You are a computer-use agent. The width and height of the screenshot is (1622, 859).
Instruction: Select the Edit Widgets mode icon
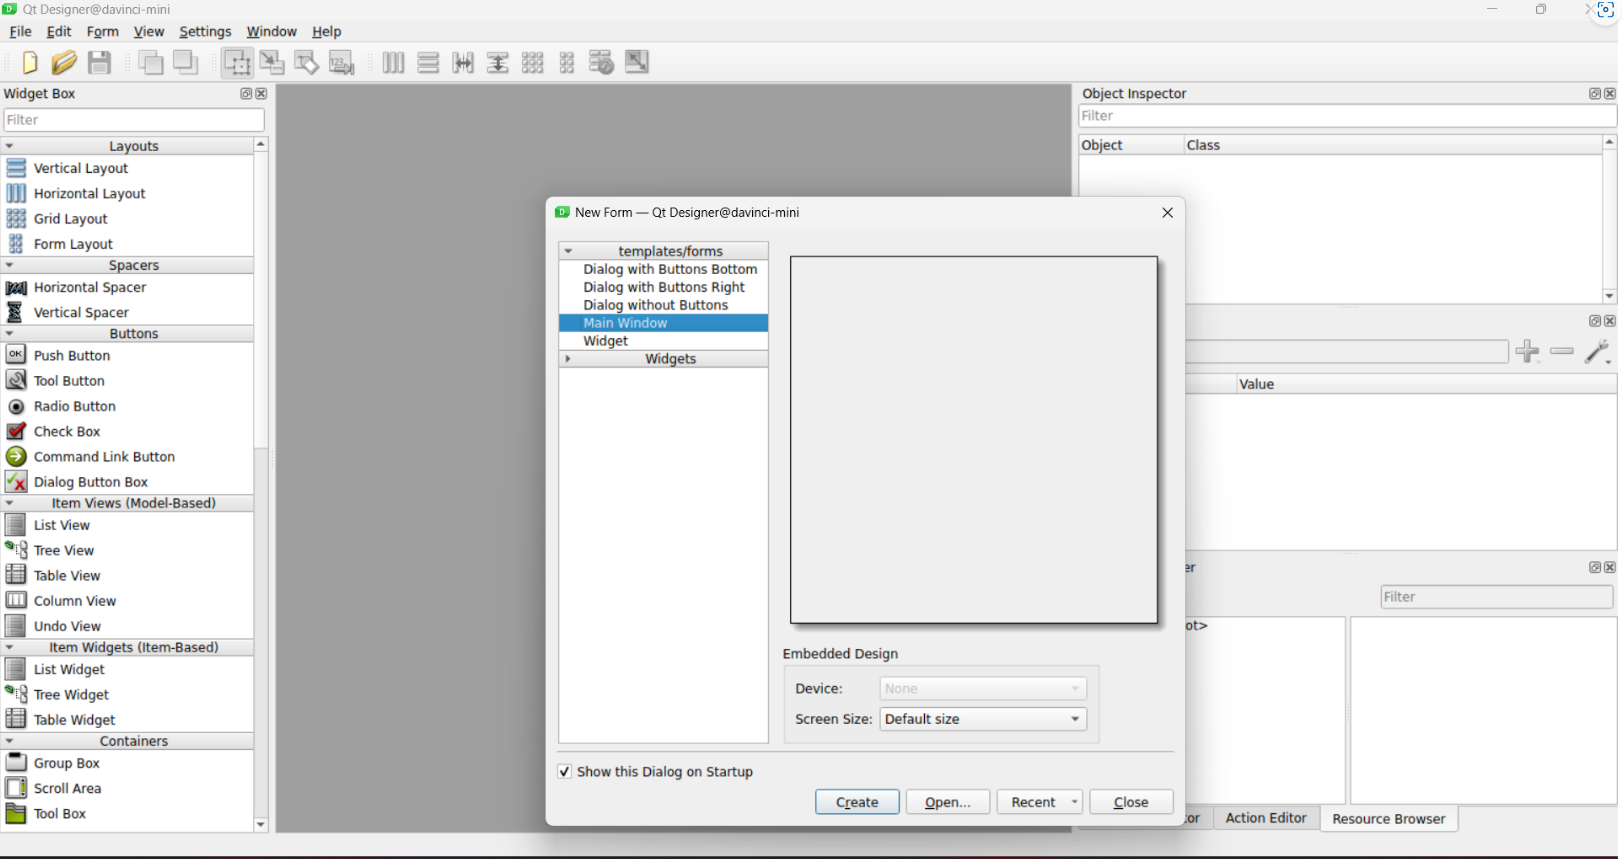(x=237, y=63)
